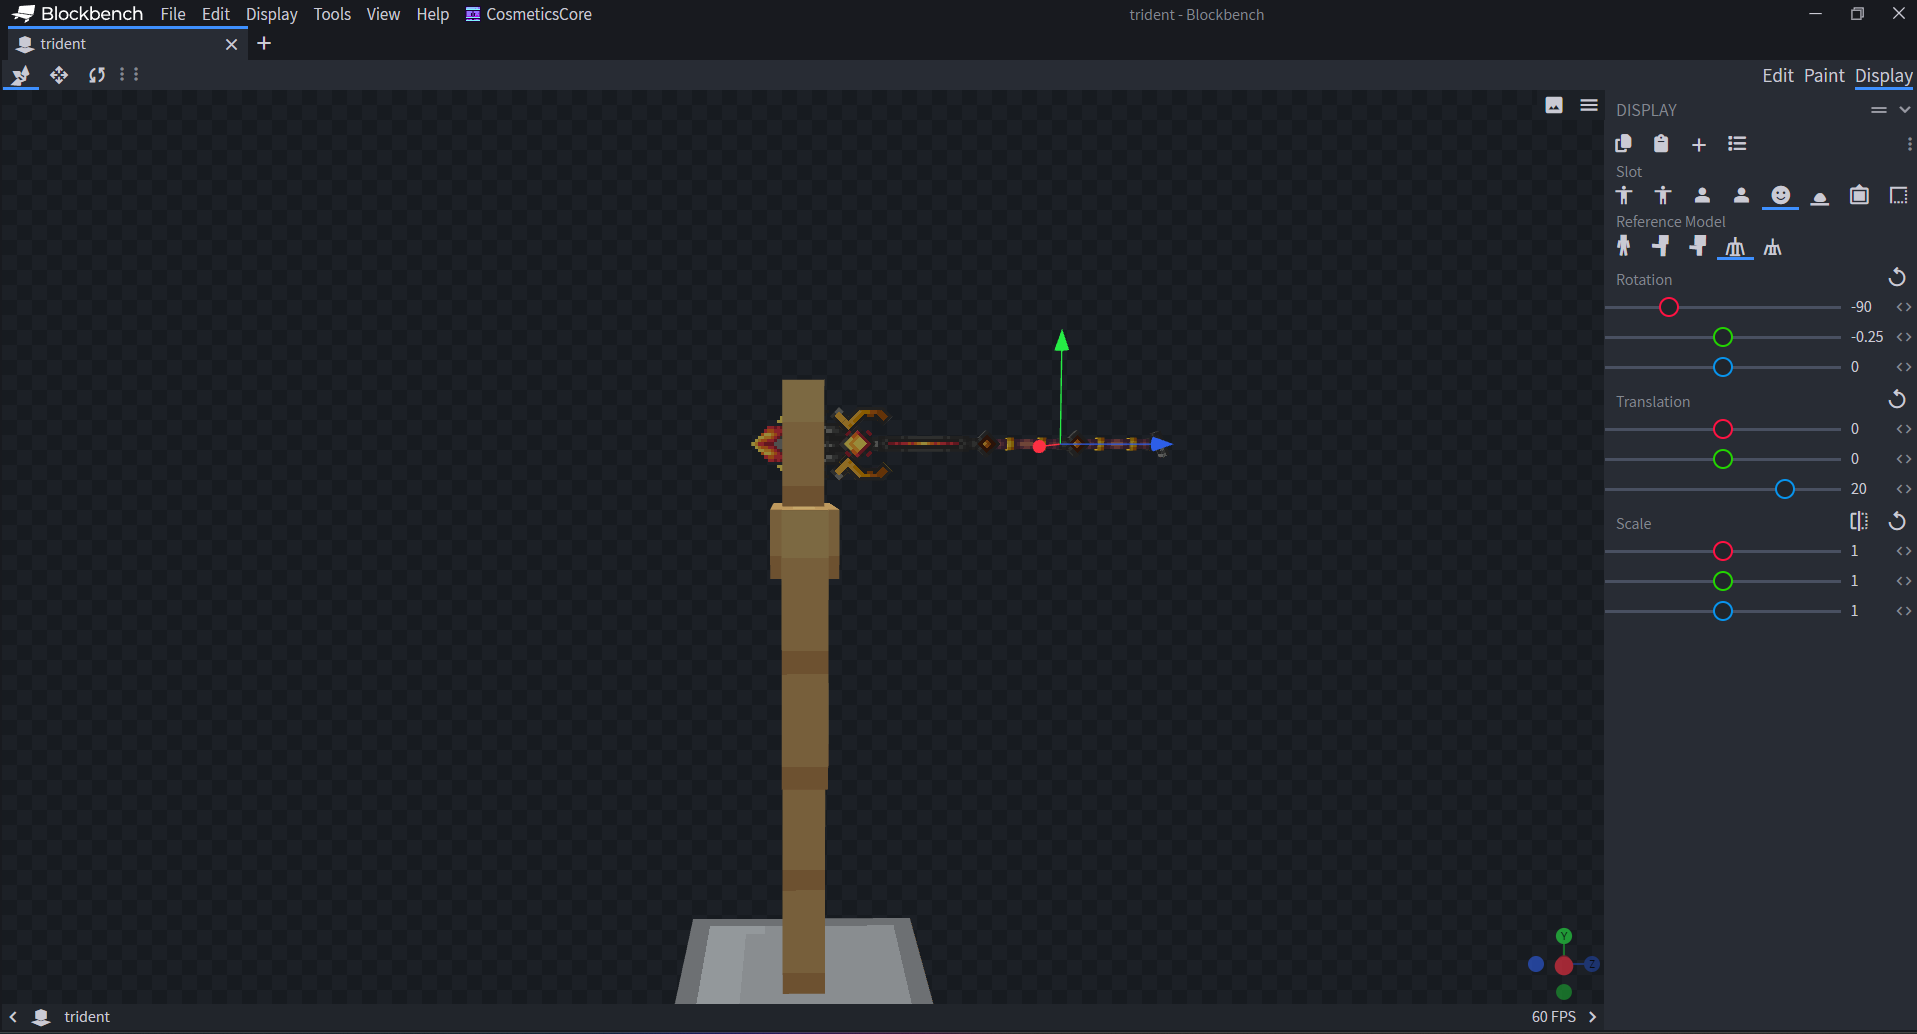Image resolution: width=1917 pixels, height=1034 pixels.
Task: Select the first-person left hand slot
Action: [1741, 195]
